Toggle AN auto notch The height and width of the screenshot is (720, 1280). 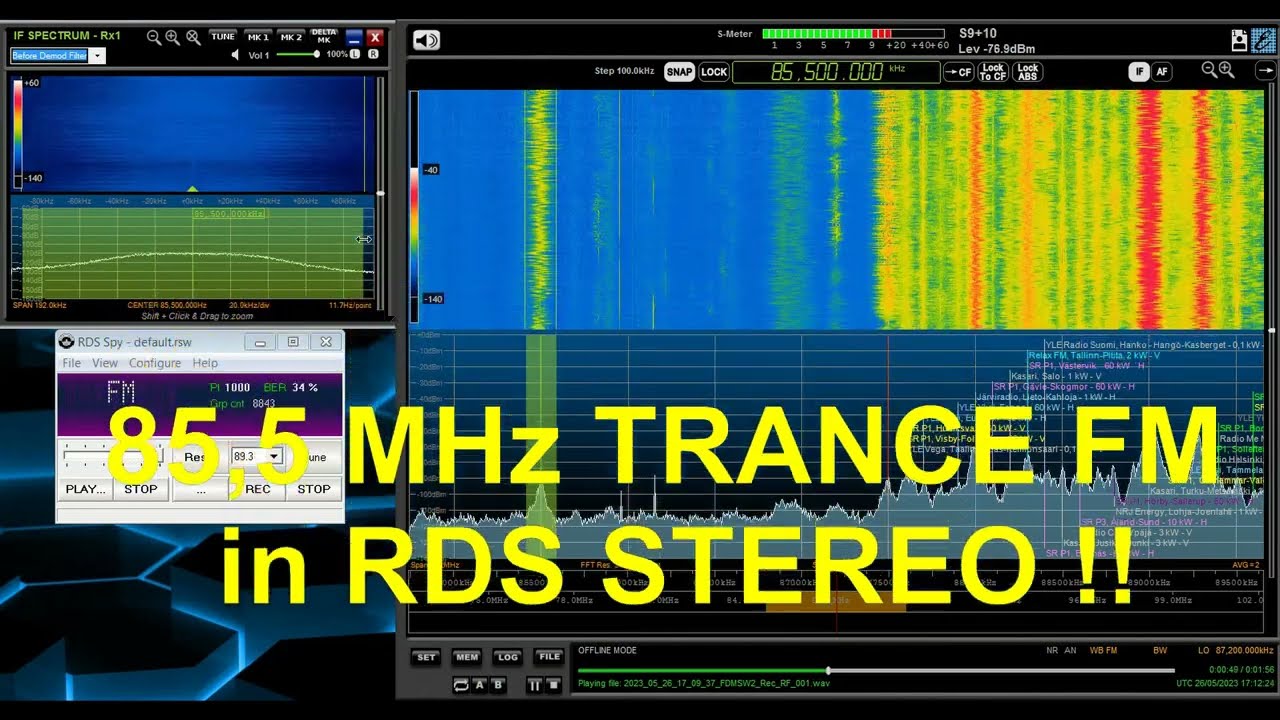point(1071,651)
